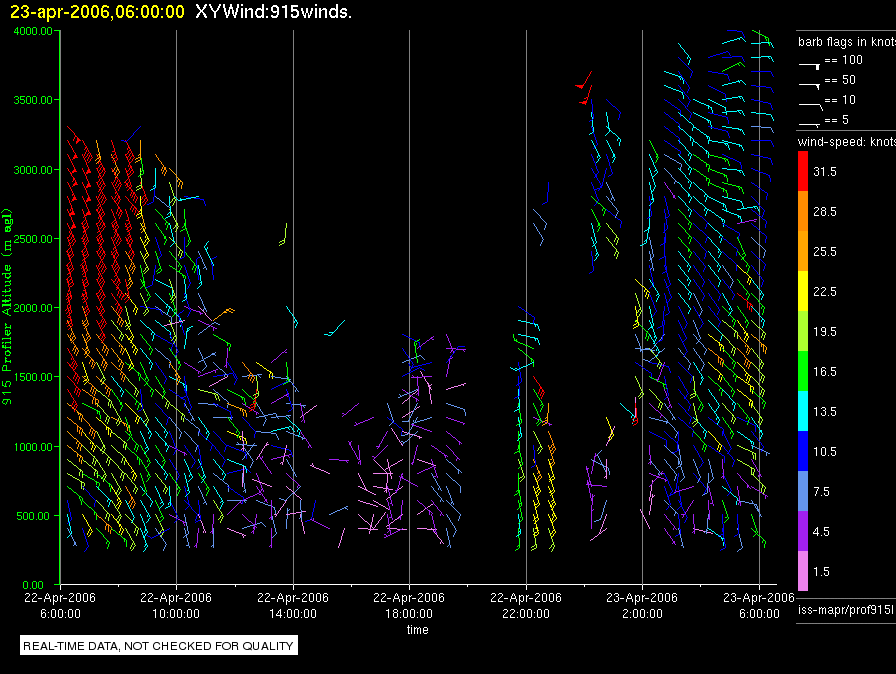Click the 10 knot barb flag symbol
The image size is (896, 674).
811,106
